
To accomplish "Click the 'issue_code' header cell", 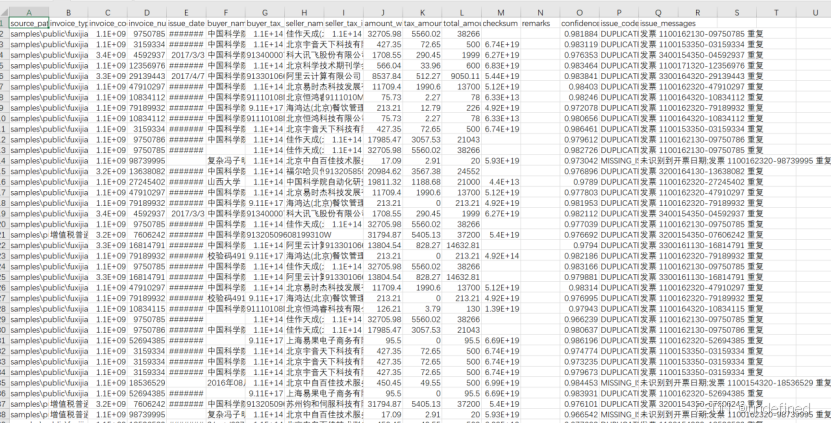I will pyautogui.click(x=619, y=23).
